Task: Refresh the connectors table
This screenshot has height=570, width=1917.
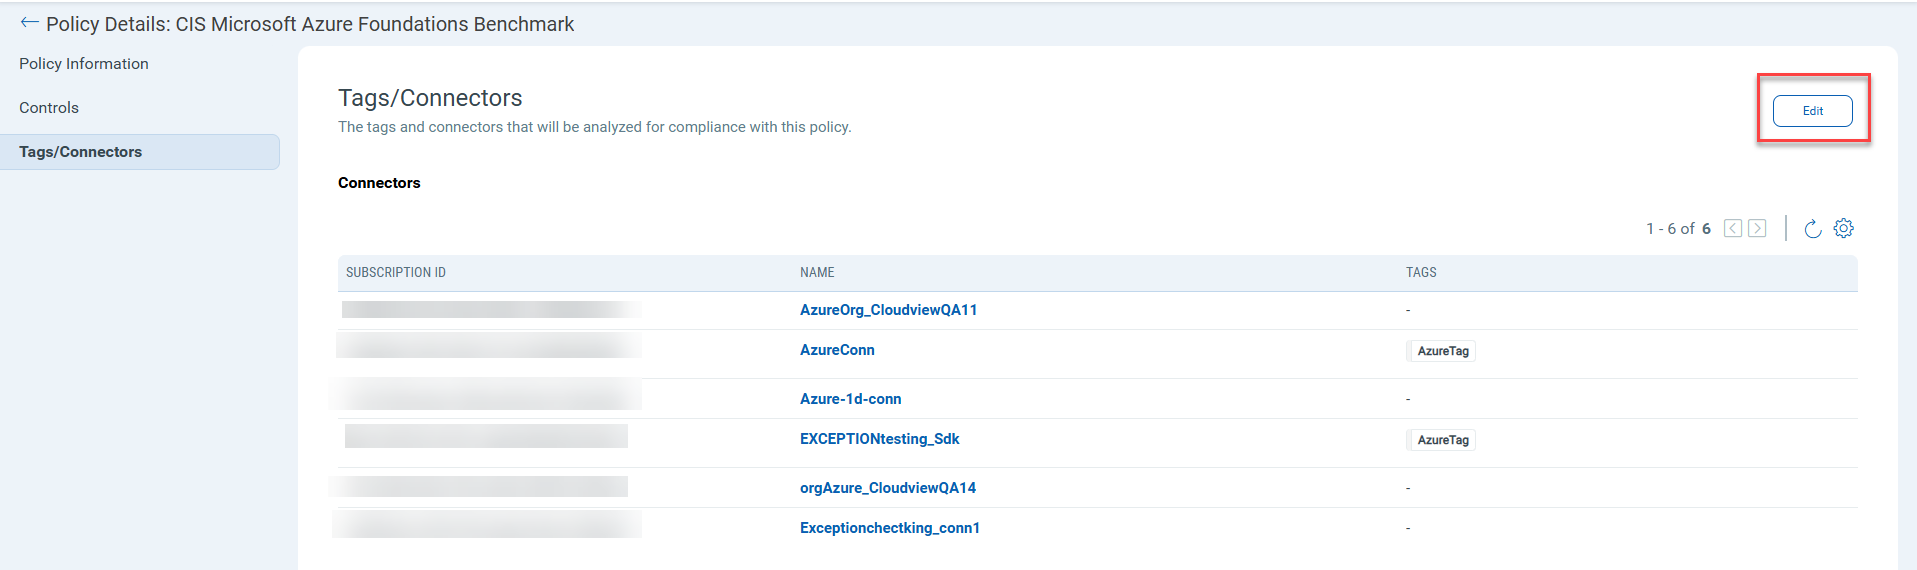Action: pyautogui.click(x=1812, y=229)
